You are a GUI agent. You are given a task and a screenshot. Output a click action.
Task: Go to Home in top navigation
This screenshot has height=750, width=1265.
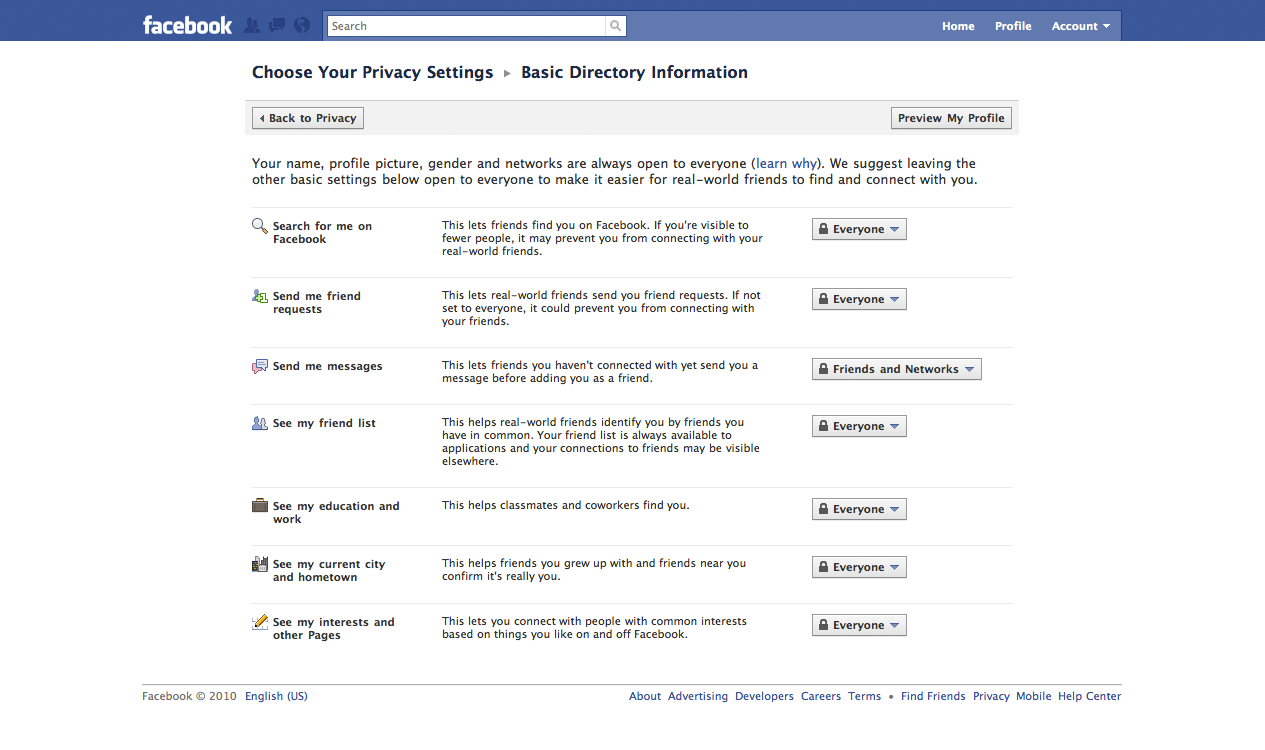(958, 26)
